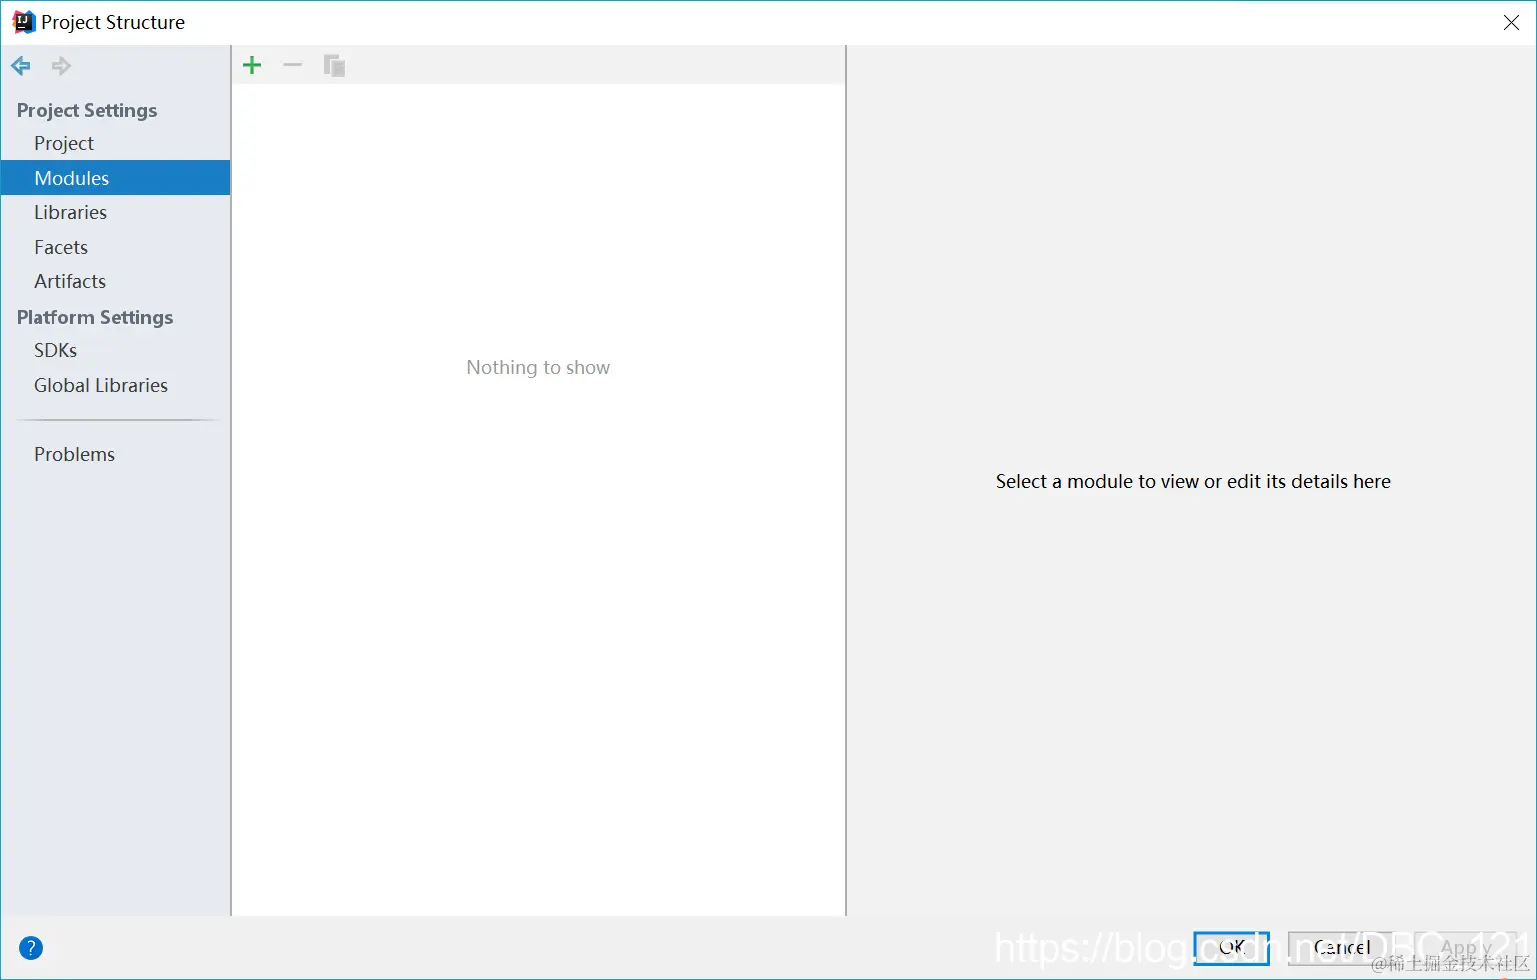Viewport: 1537px width, 980px height.
Task: Click the 'Nothing to show' text
Action: click(x=538, y=368)
